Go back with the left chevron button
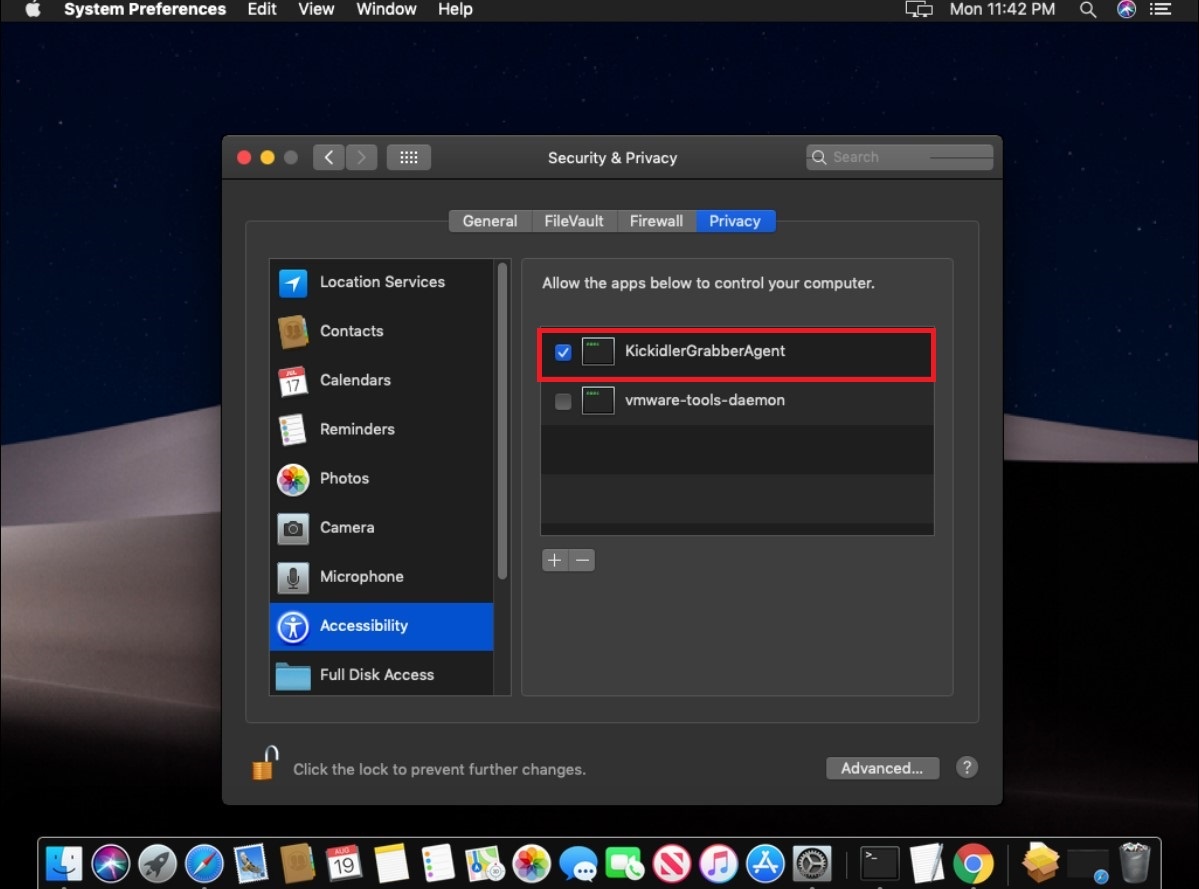 [329, 157]
